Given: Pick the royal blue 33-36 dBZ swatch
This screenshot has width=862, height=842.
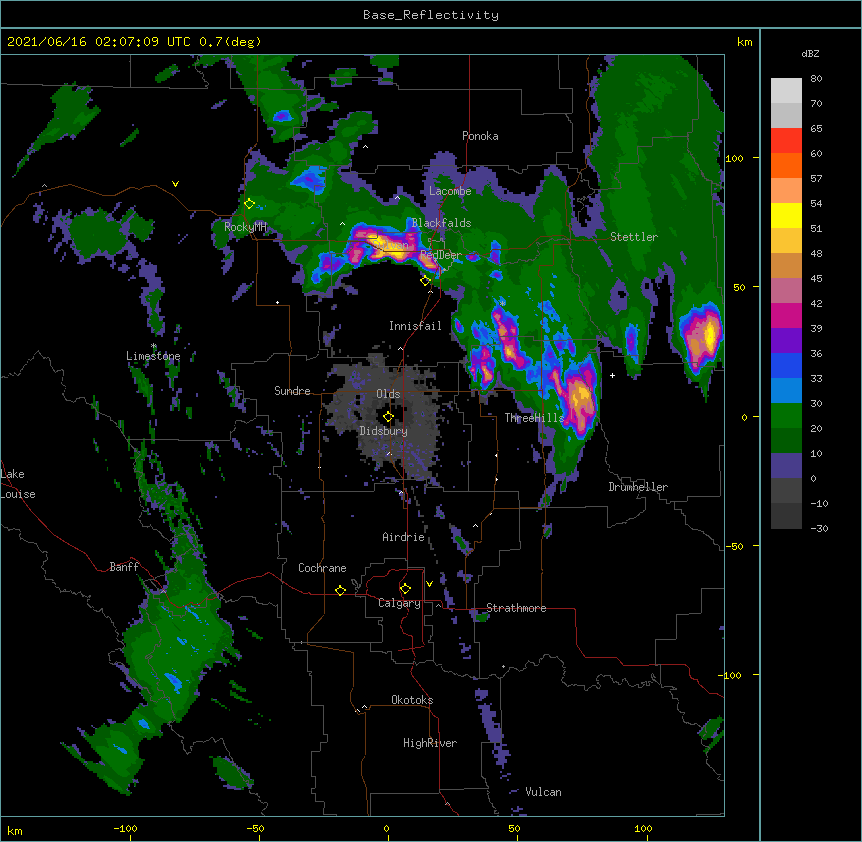Looking at the screenshot, I should (x=786, y=365).
